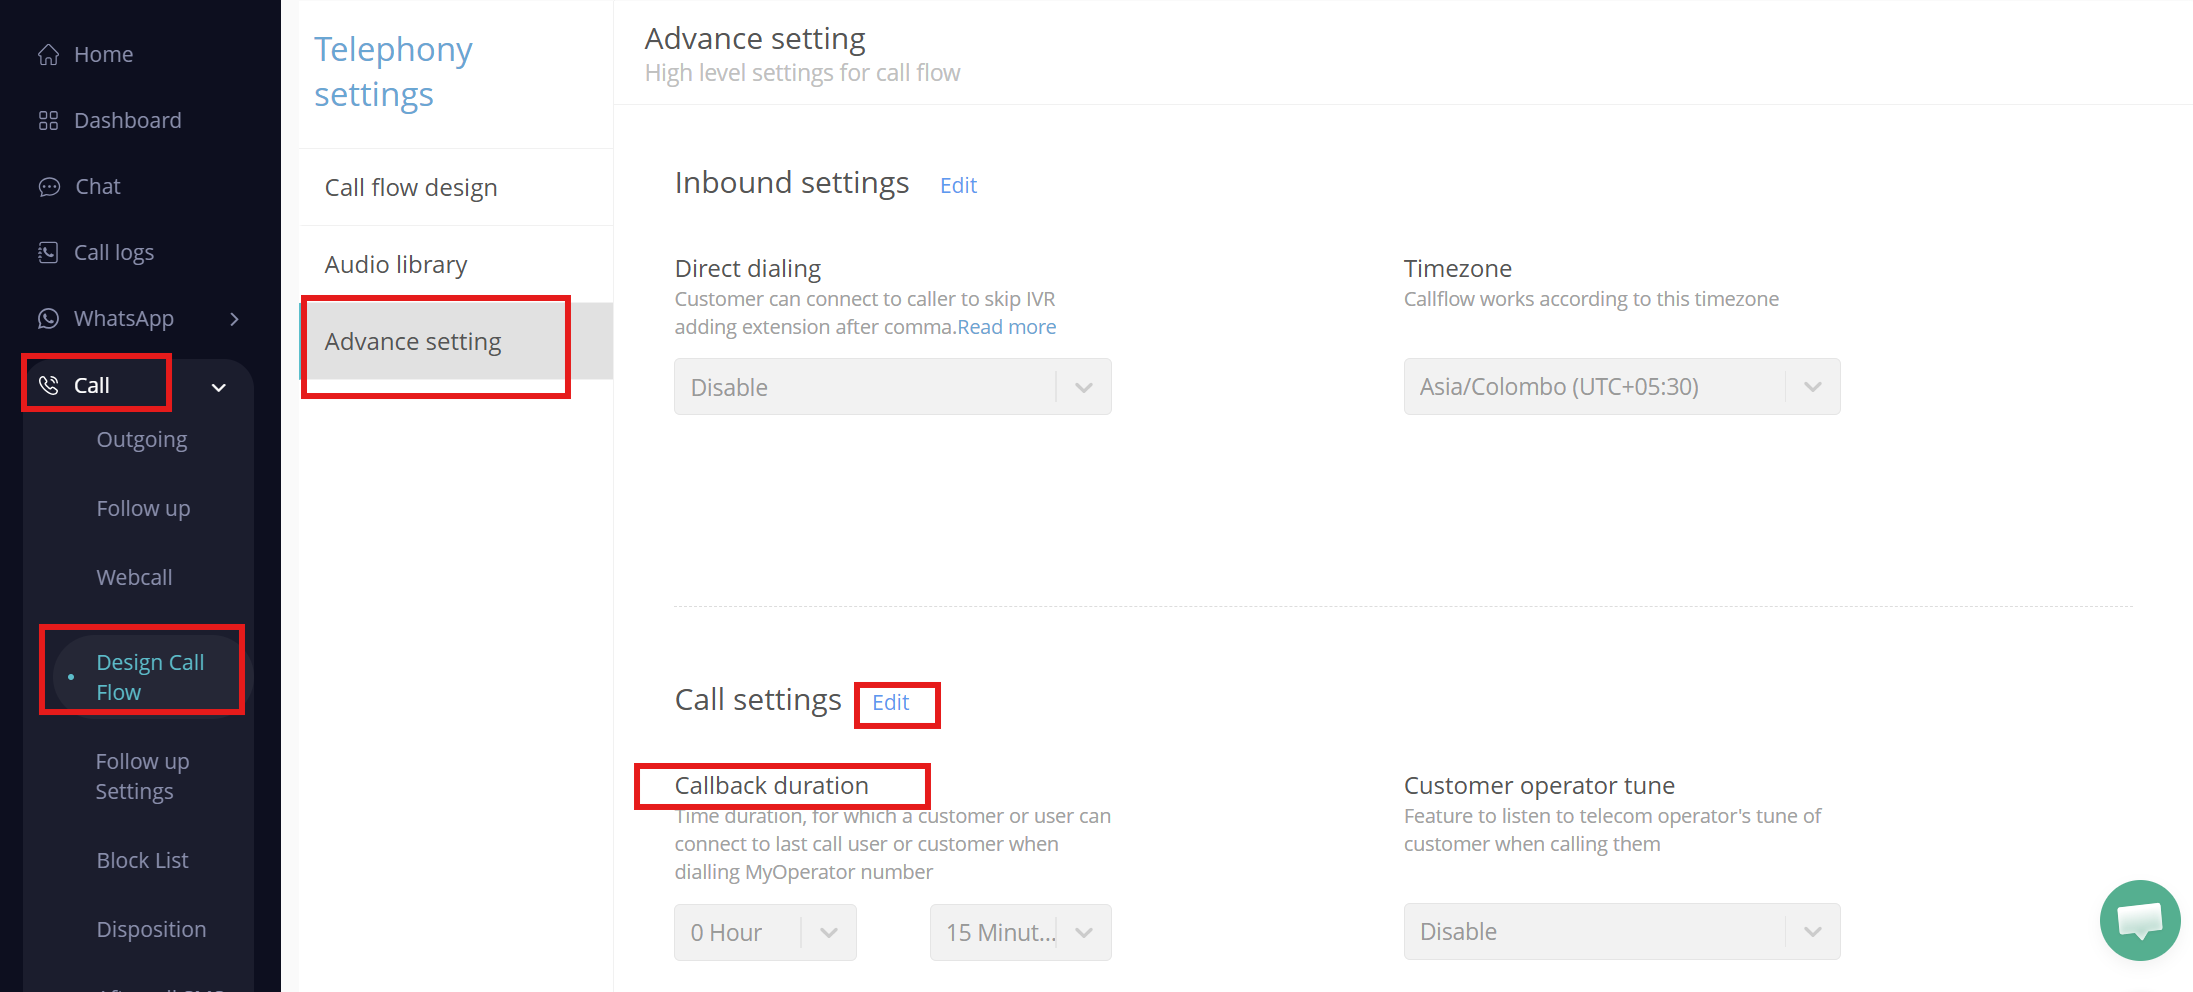
Task: Select Block List in Call submenu
Action: tap(142, 860)
